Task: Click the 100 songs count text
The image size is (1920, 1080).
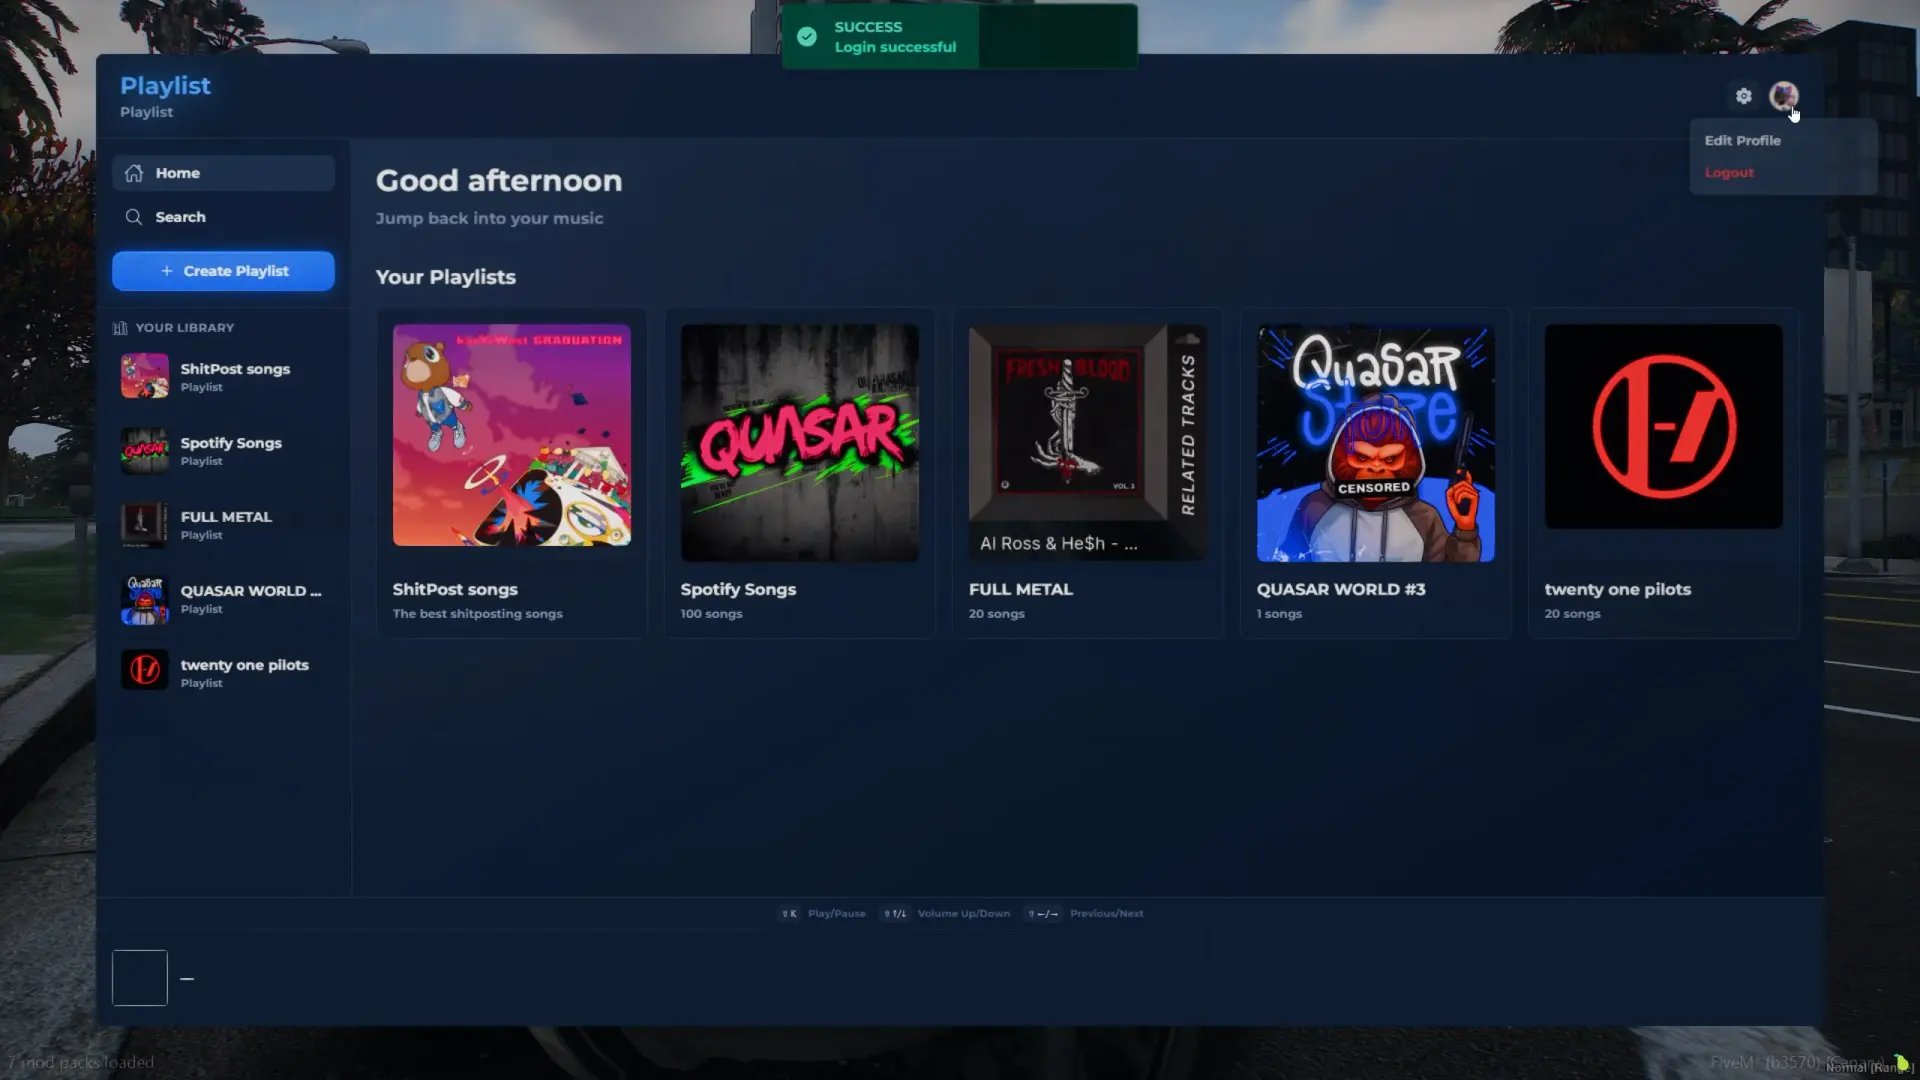Action: coord(711,614)
